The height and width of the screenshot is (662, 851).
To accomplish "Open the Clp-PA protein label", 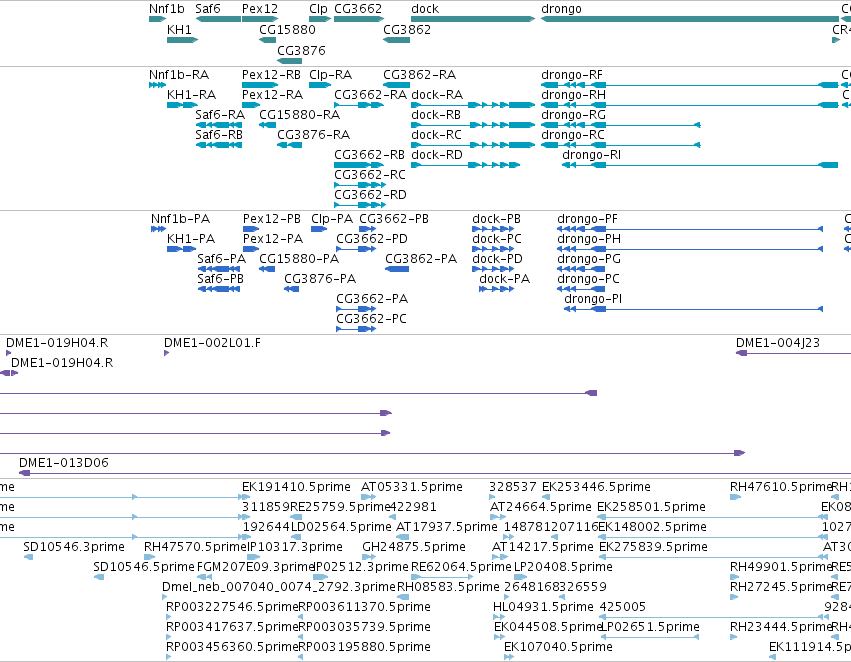I will click(x=332, y=219).
